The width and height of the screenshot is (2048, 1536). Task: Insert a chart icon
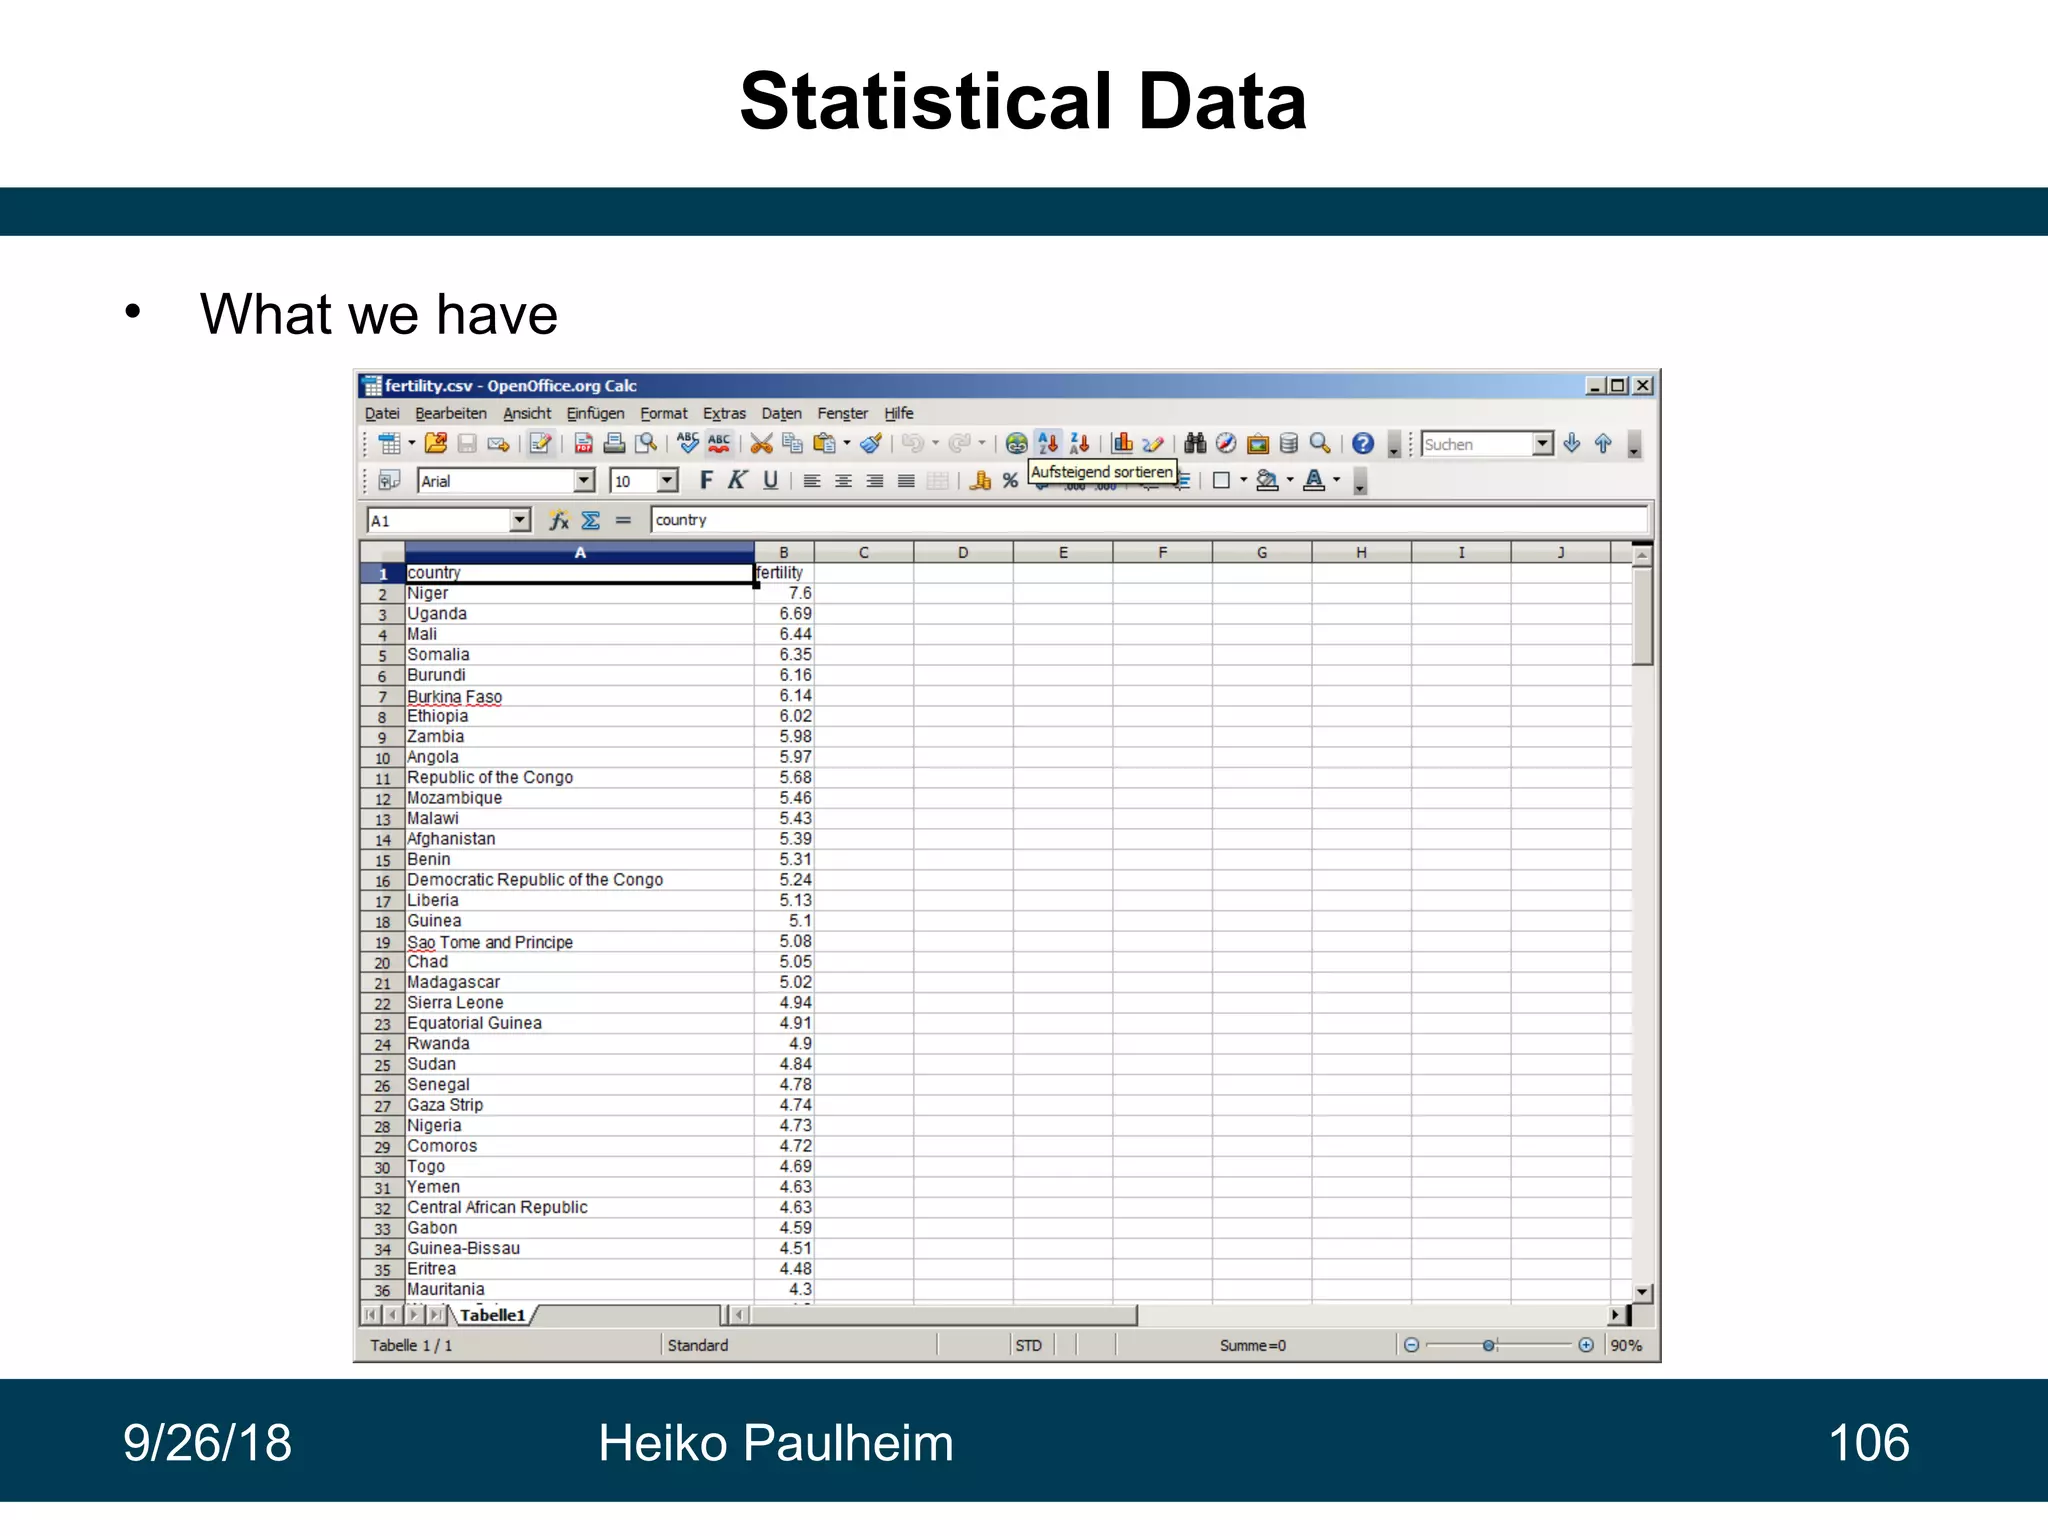click(1123, 444)
